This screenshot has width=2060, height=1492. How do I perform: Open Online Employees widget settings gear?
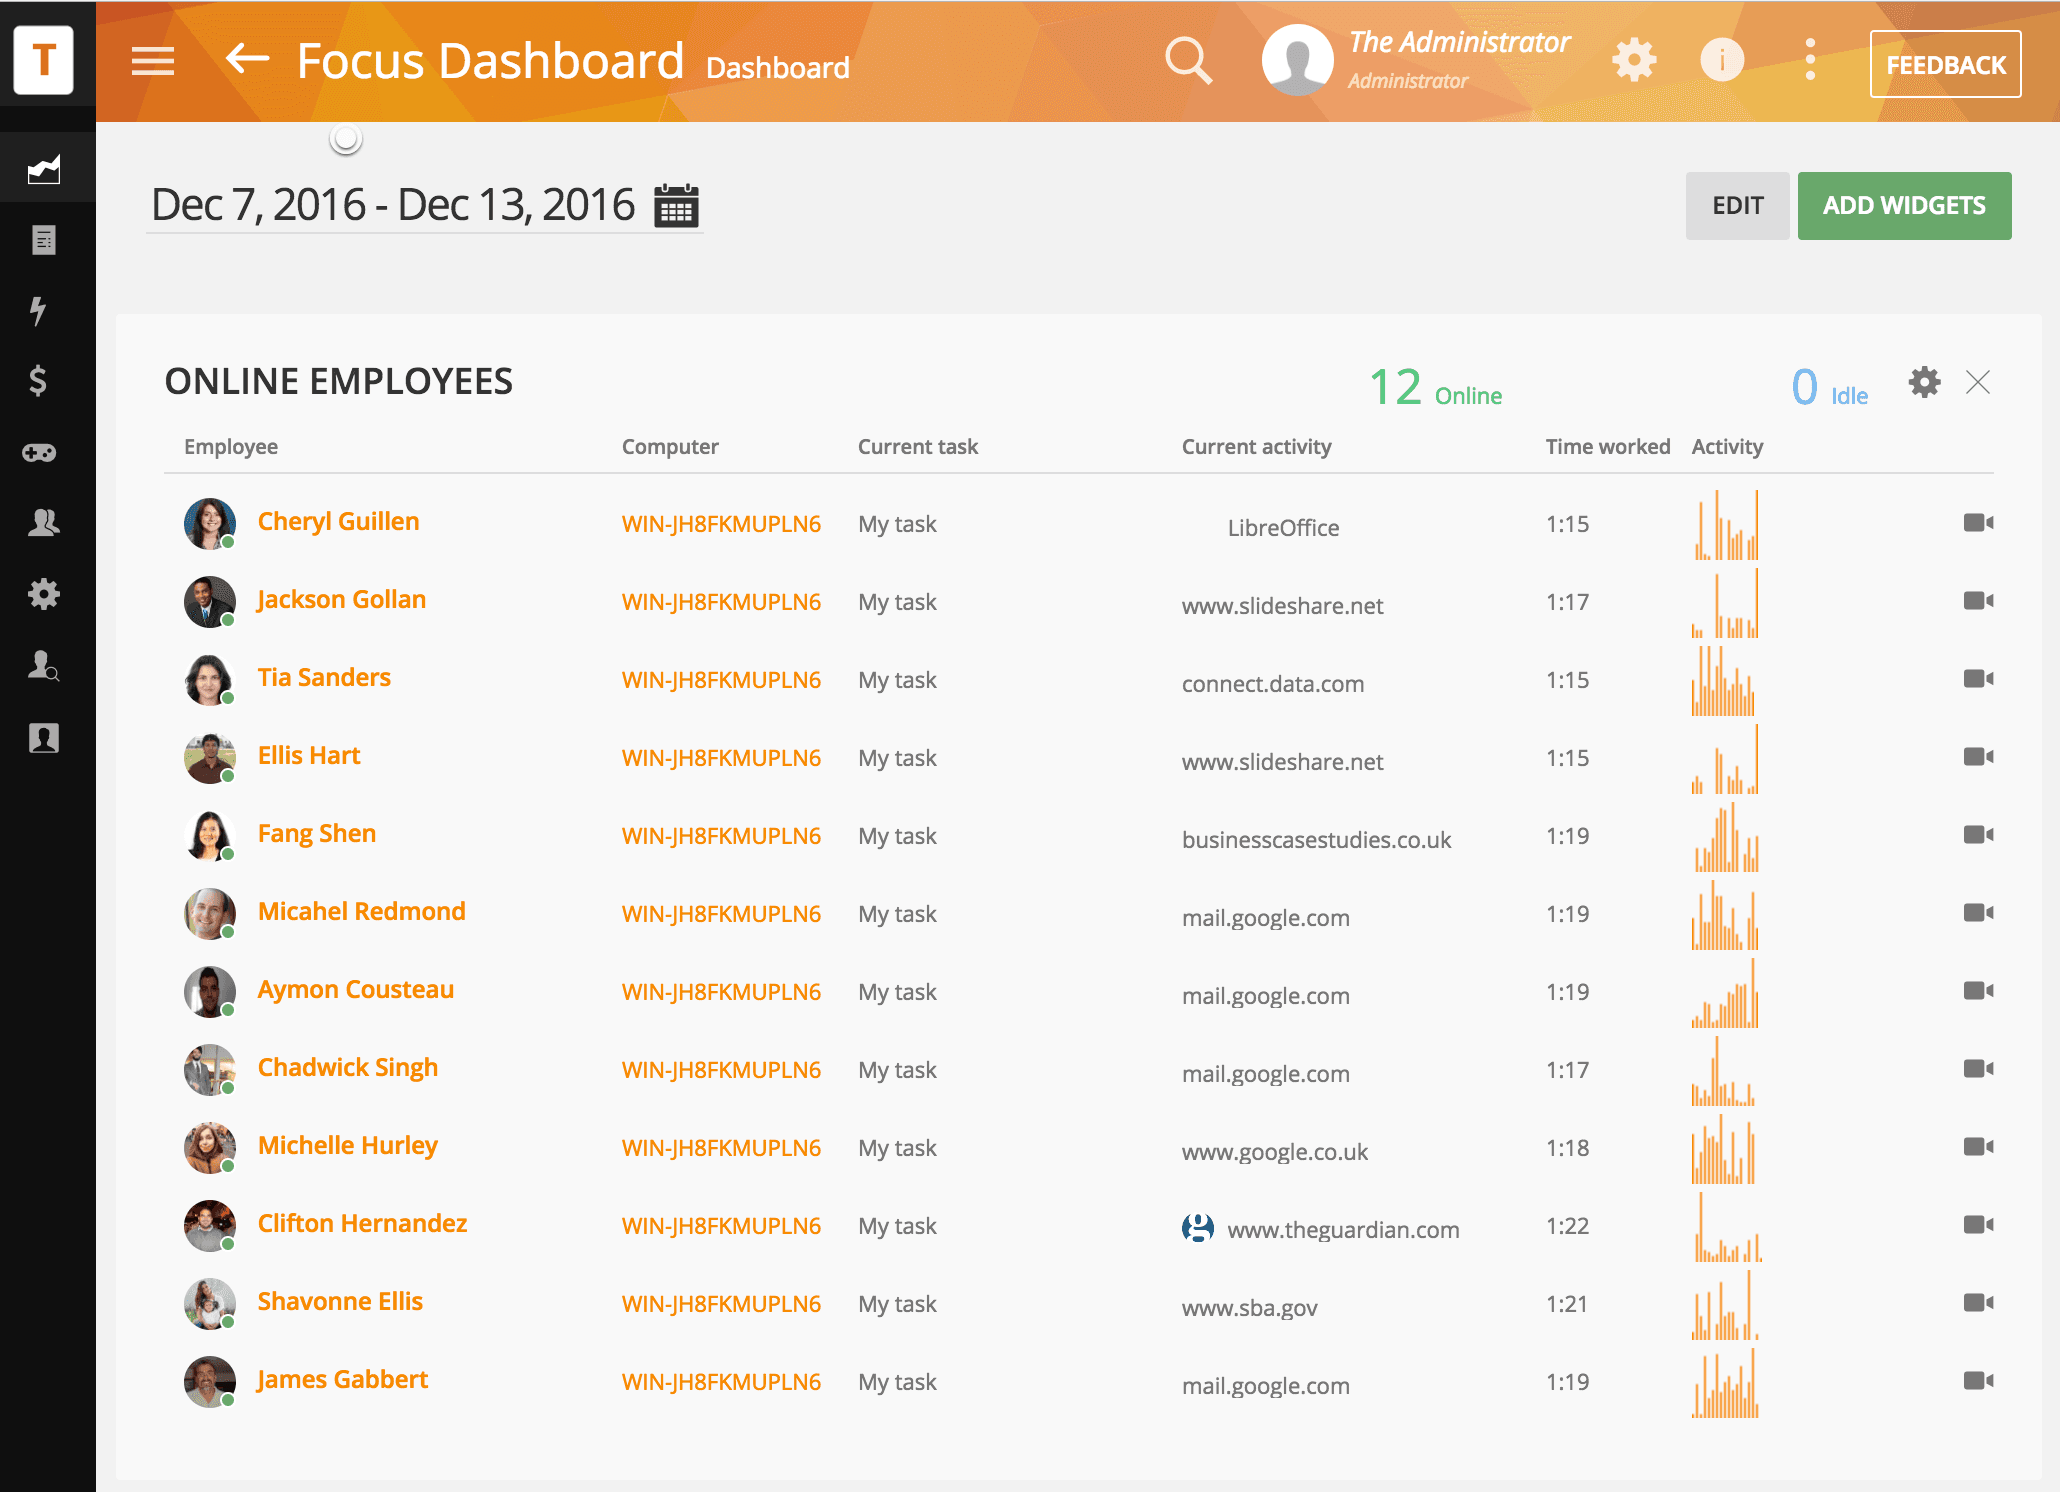coord(1924,382)
